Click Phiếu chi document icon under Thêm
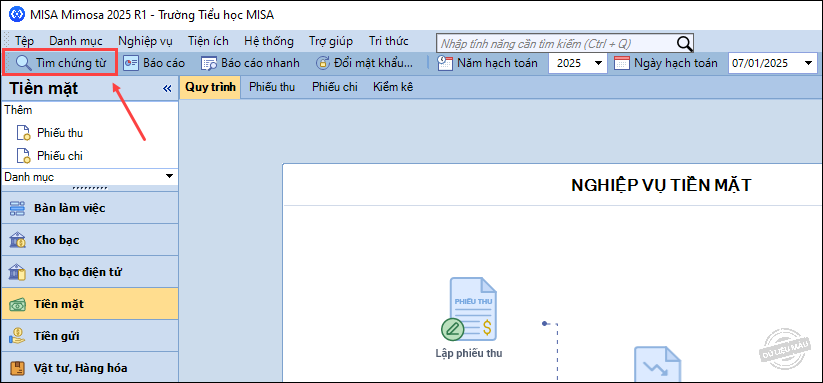The image size is (823, 383). coord(24,156)
